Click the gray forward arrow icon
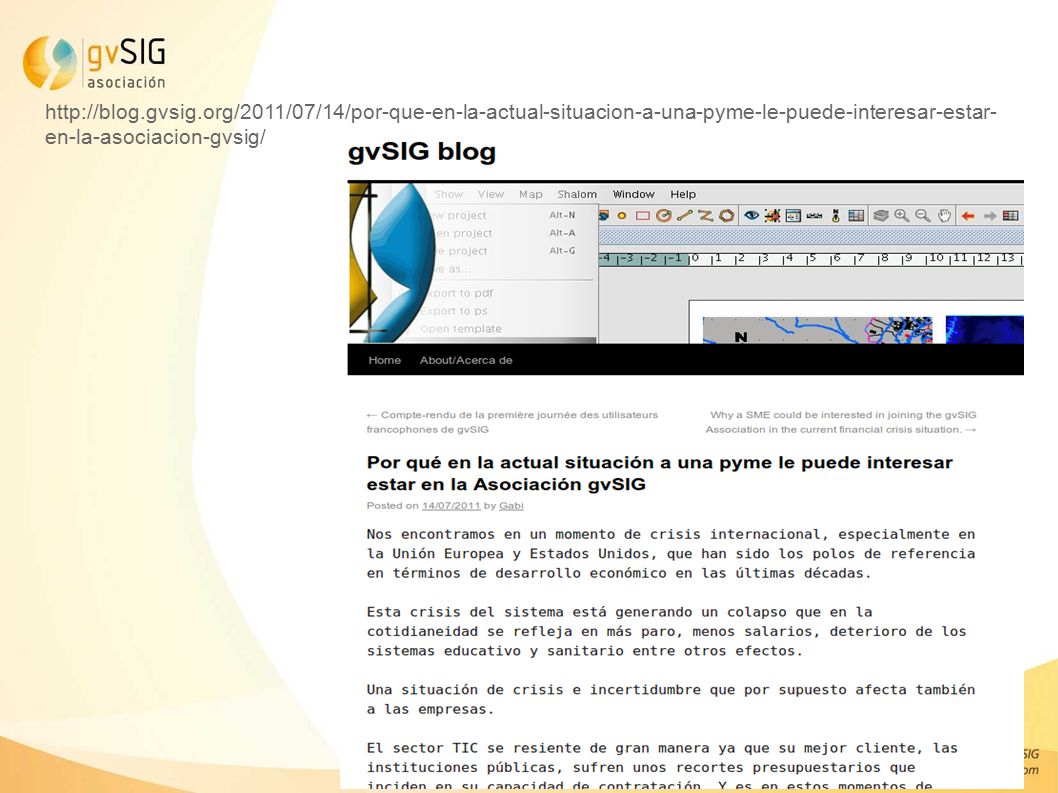This screenshot has width=1058, height=793. [990, 216]
